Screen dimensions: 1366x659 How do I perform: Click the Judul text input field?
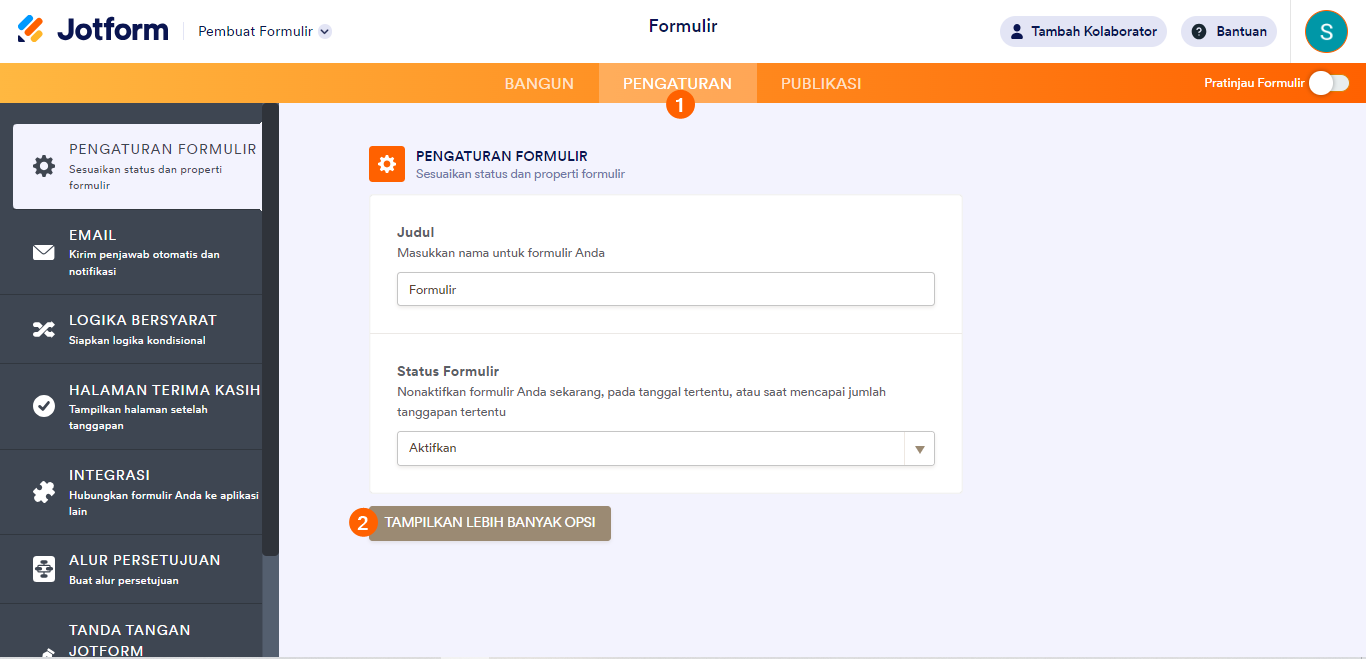[x=666, y=289]
